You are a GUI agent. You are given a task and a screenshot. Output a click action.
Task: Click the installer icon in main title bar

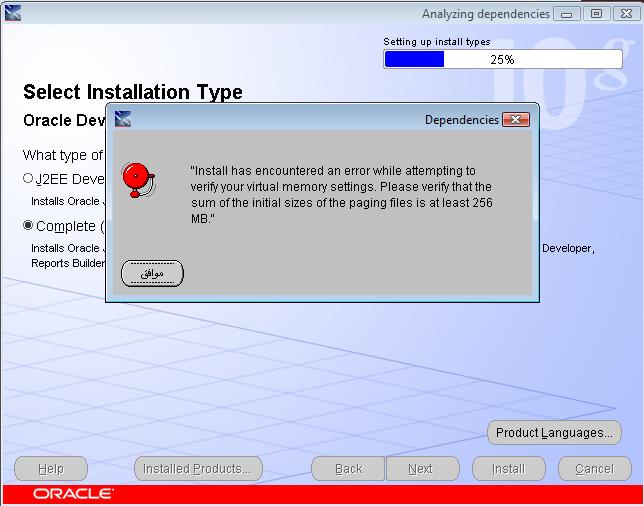[x=12, y=13]
